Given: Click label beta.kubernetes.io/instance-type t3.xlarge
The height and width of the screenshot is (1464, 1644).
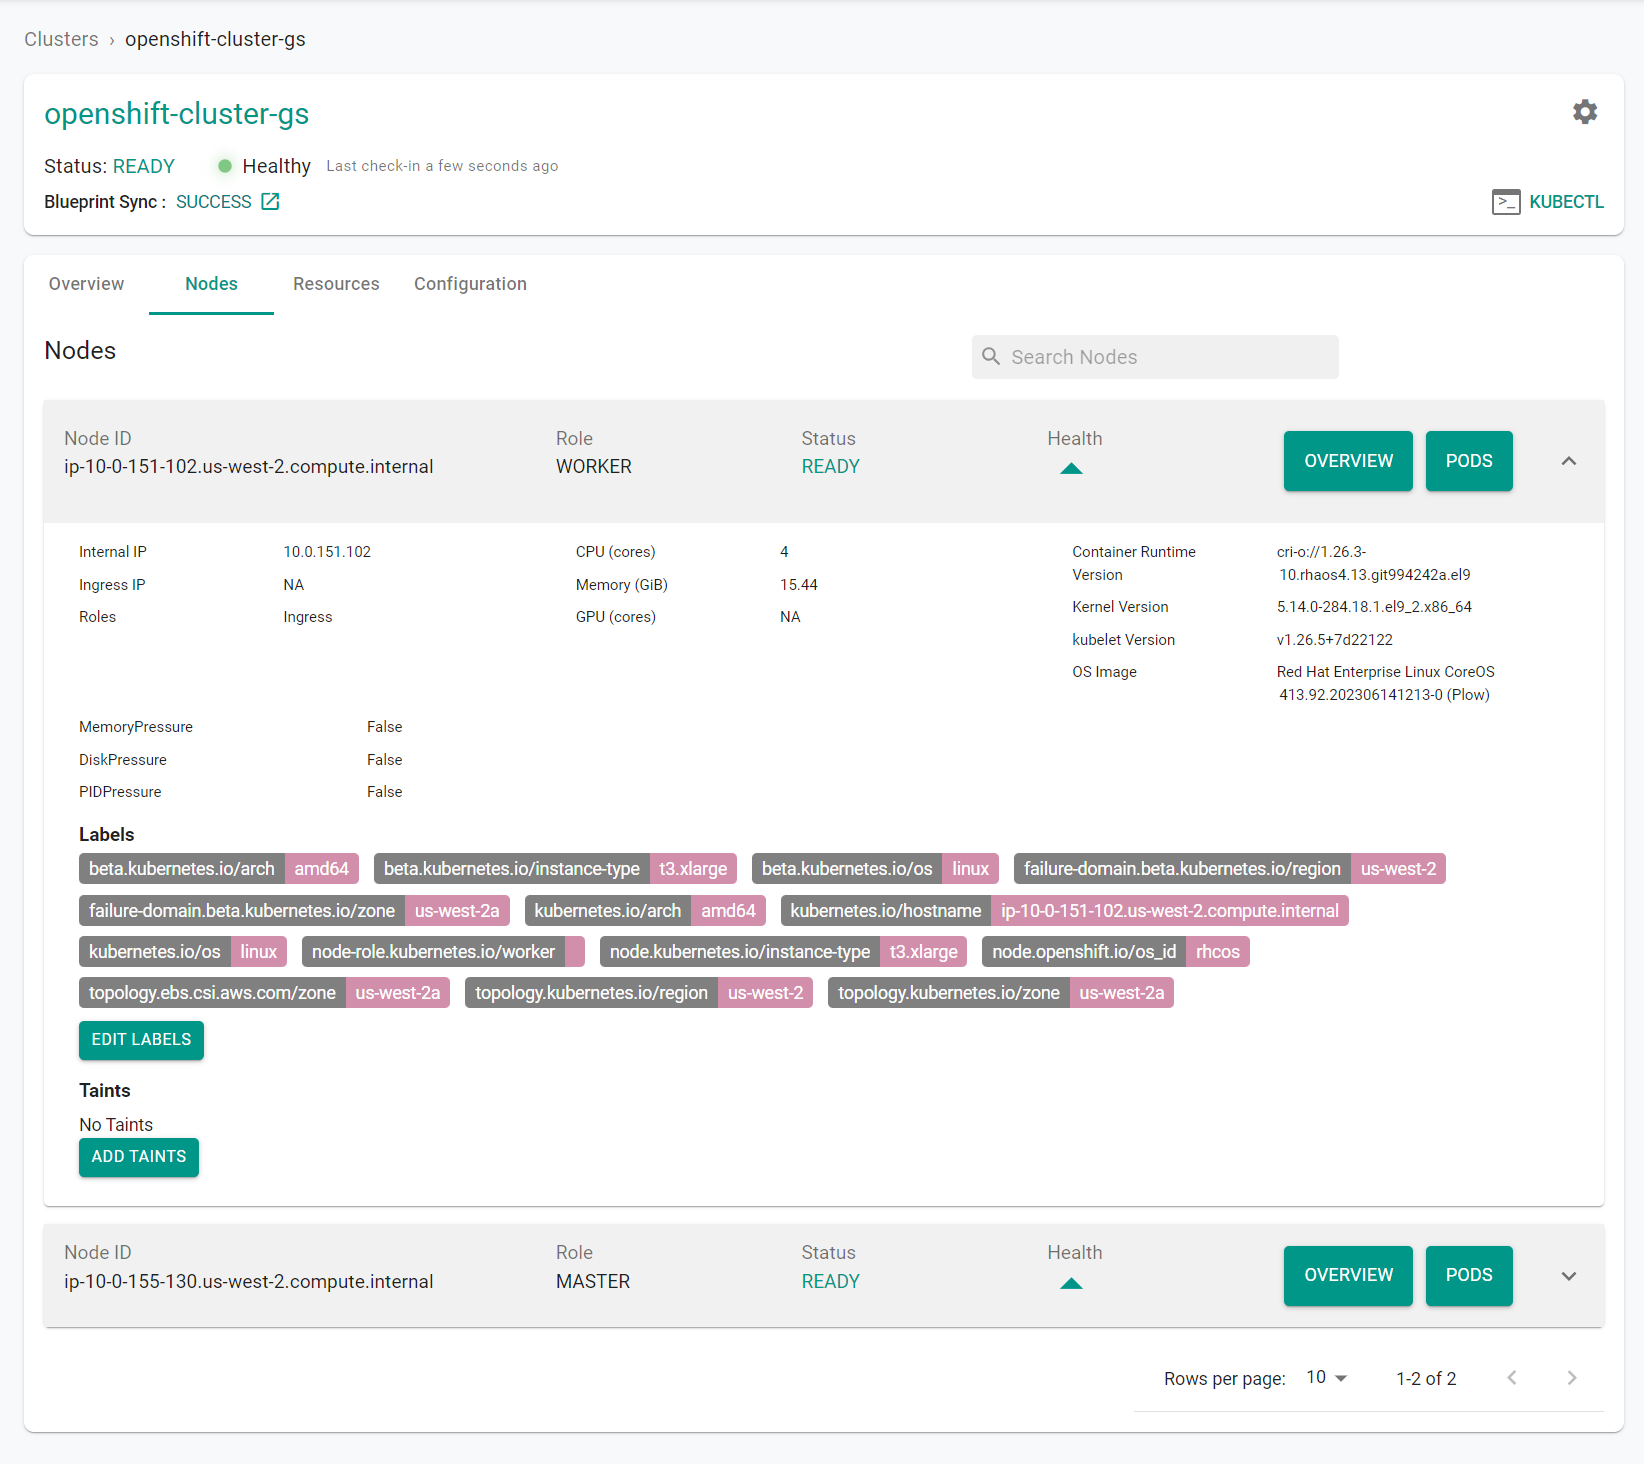Looking at the screenshot, I should click(x=555, y=869).
